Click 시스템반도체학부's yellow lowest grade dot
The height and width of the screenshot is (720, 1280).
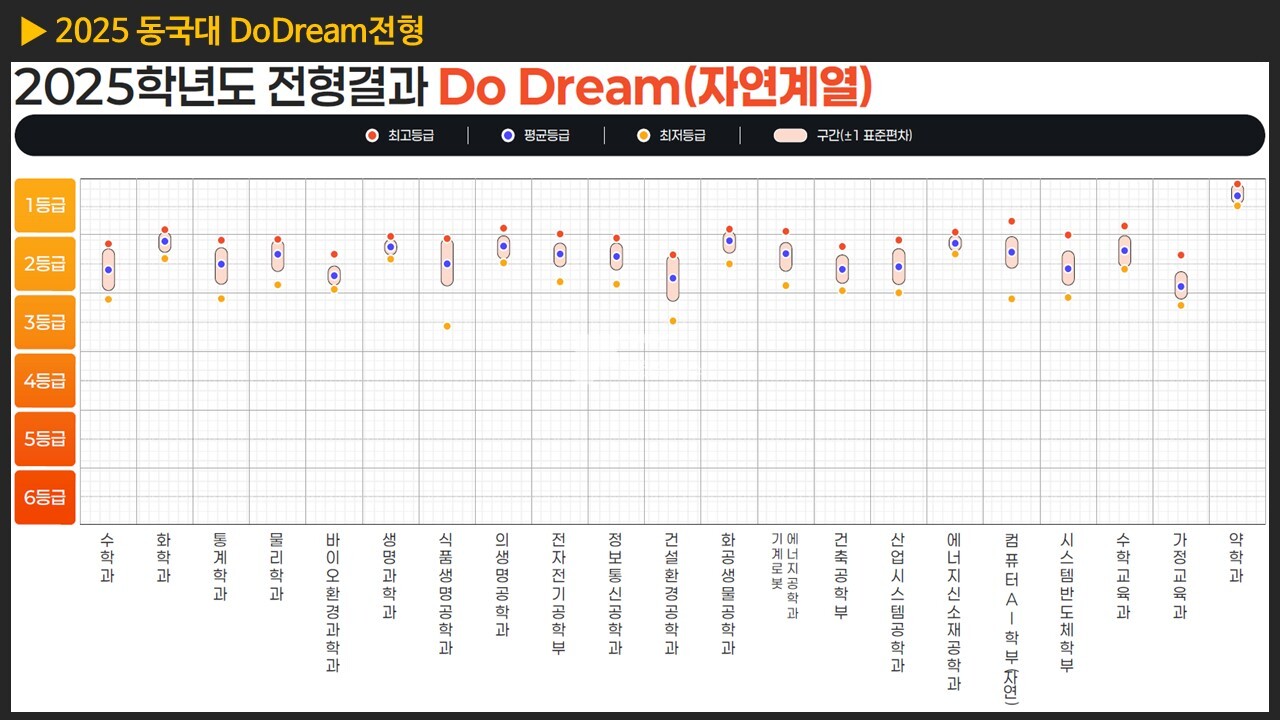[x=1068, y=297]
